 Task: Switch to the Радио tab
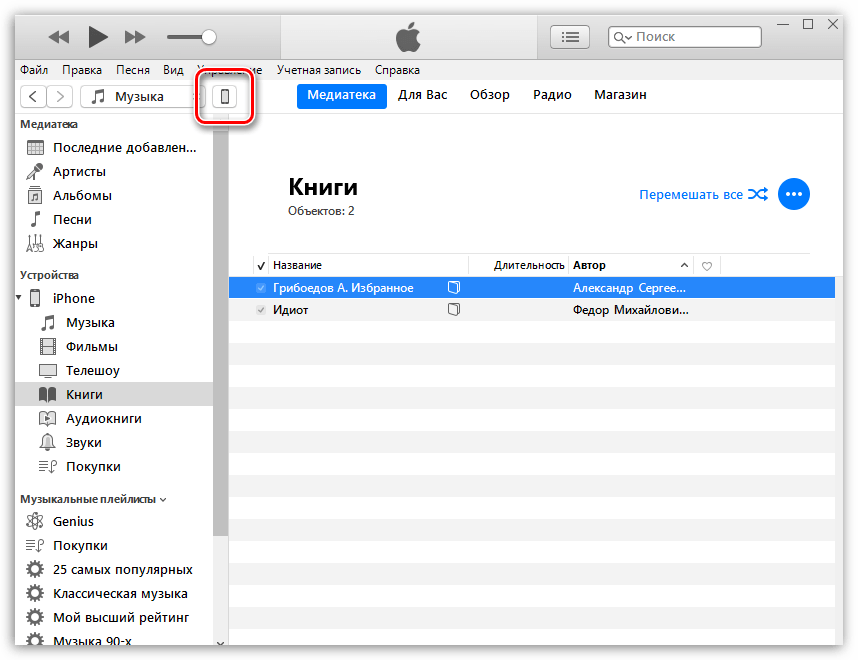click(552, 95)
